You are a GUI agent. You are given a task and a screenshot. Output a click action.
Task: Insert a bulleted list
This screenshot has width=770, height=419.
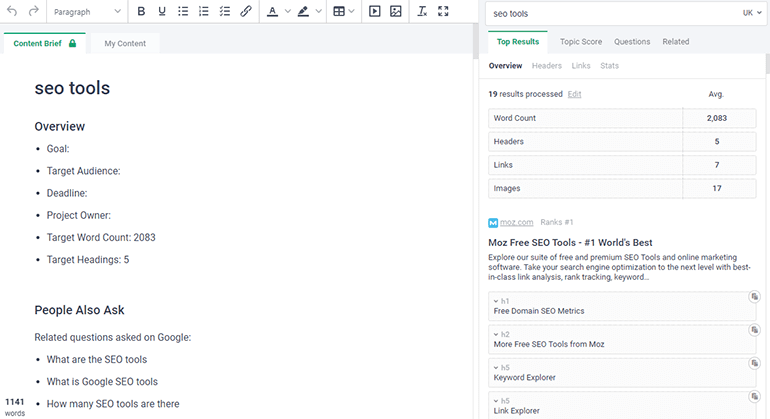pos(183,12)
